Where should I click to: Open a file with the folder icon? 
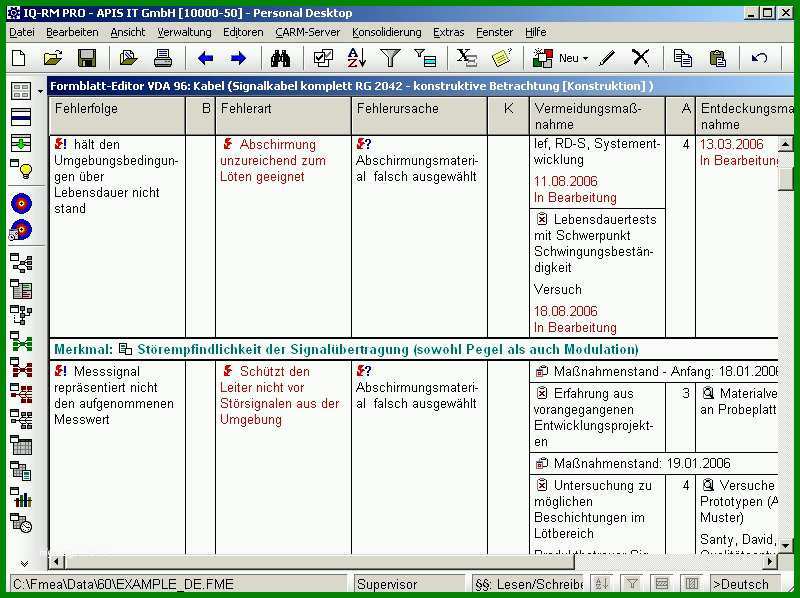pos(53,58)
